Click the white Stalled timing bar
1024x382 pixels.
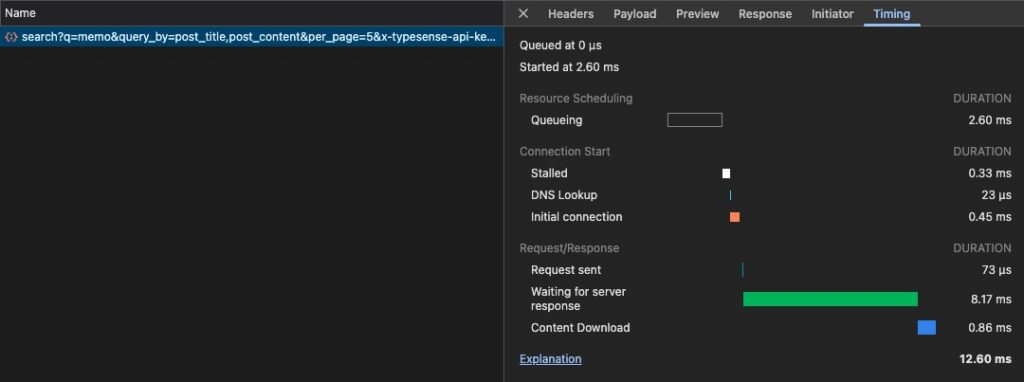726,174
